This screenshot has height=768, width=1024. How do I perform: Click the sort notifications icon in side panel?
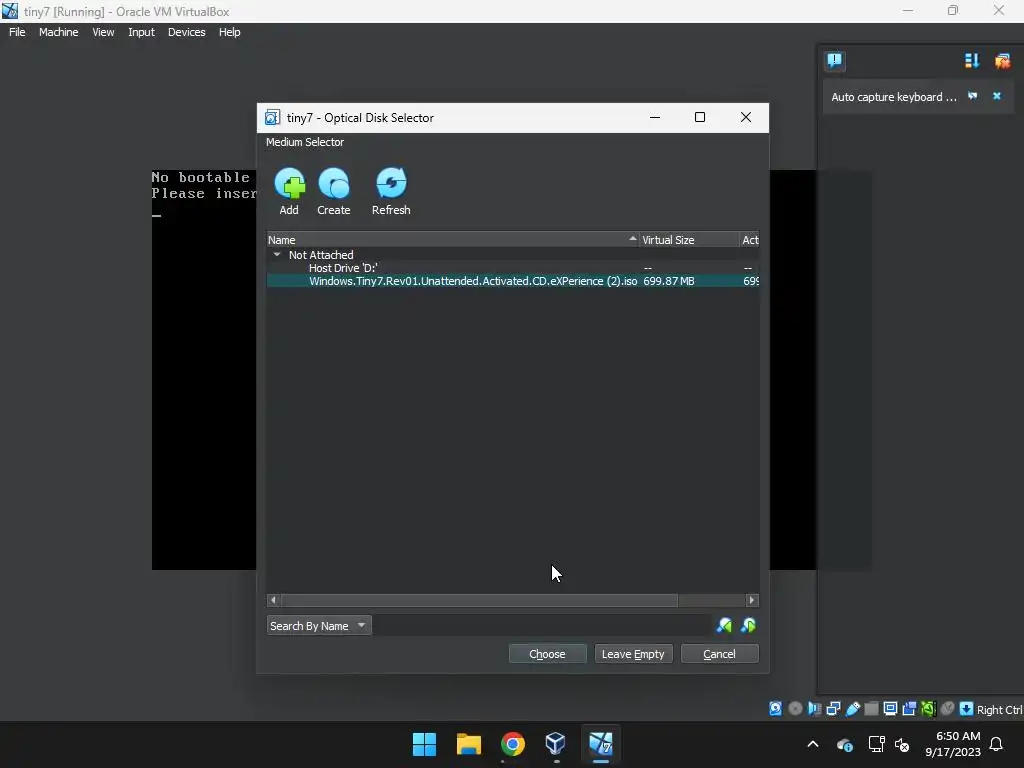972,61
